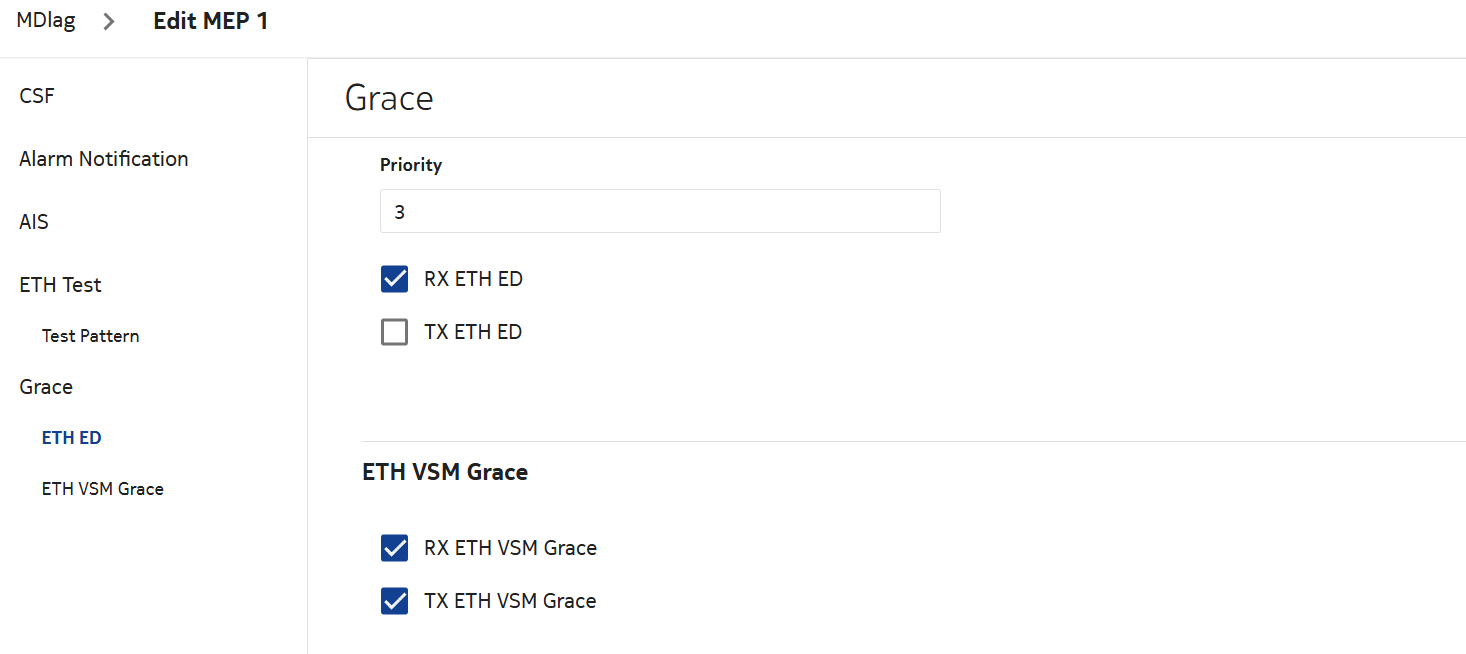The height and width of the screenshot is (654, 1466).
Task: Click the breadcrumb chevron after MDlag
Action: point(109,22)
